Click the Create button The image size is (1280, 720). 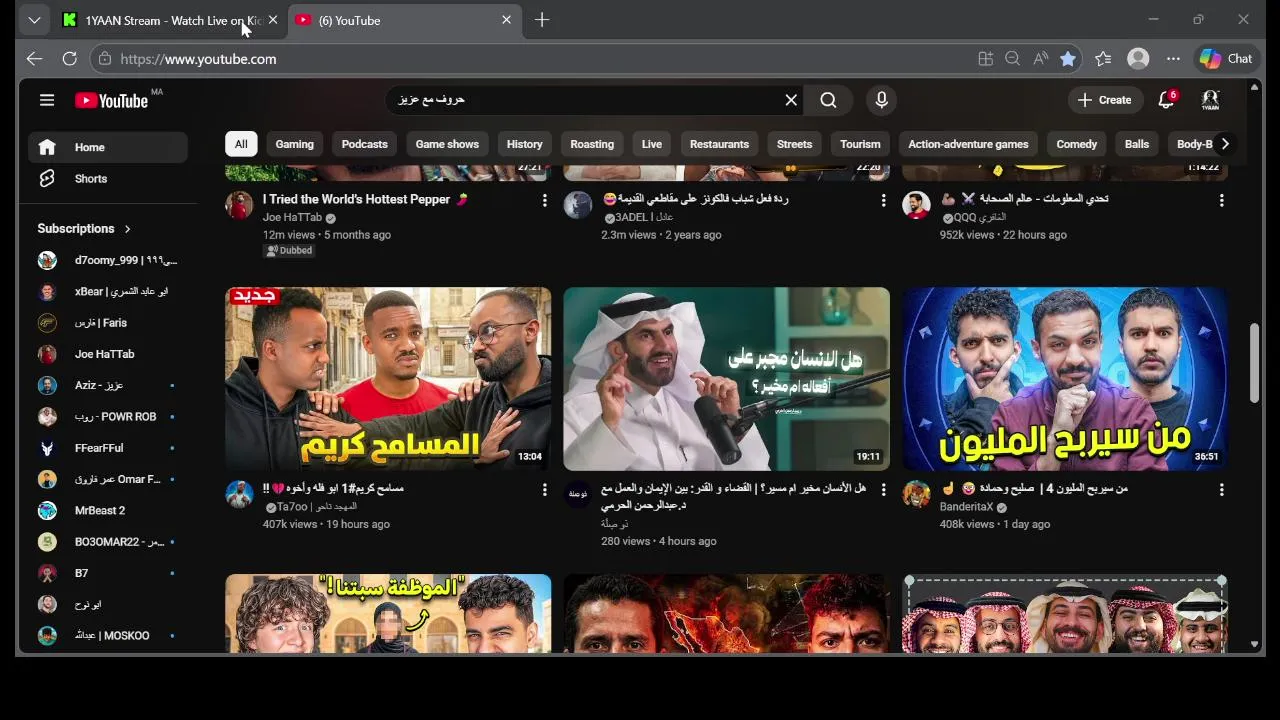[x=1105, y=100]
